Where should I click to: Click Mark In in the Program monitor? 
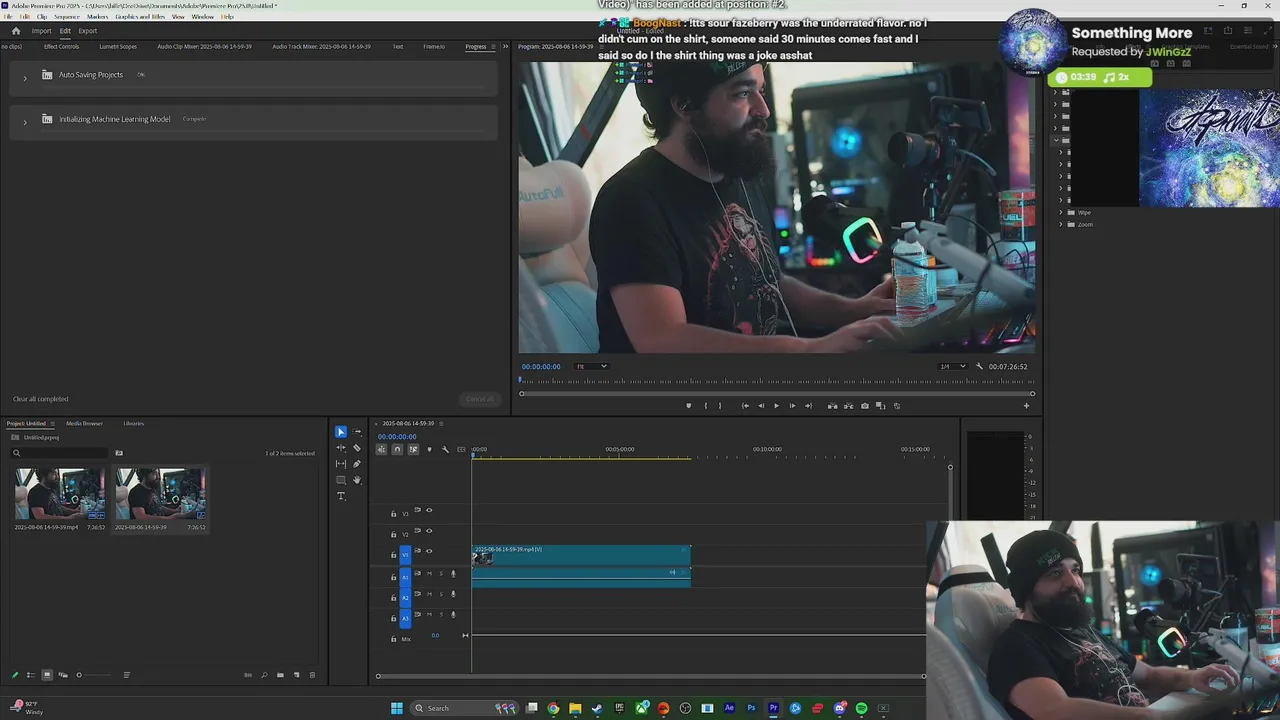click(x=706, y=406)
